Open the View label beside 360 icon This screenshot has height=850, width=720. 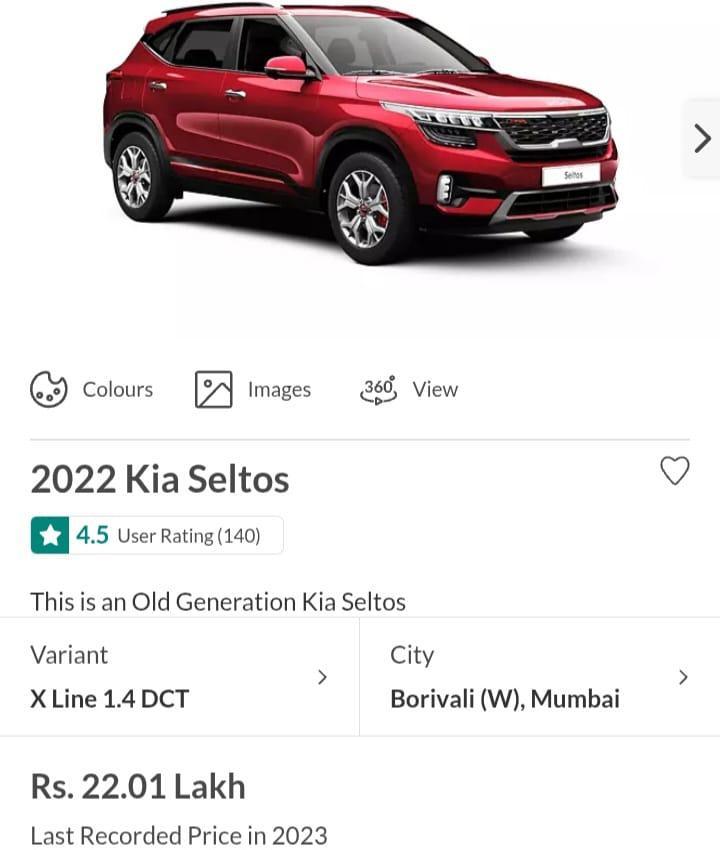point(435,389)
